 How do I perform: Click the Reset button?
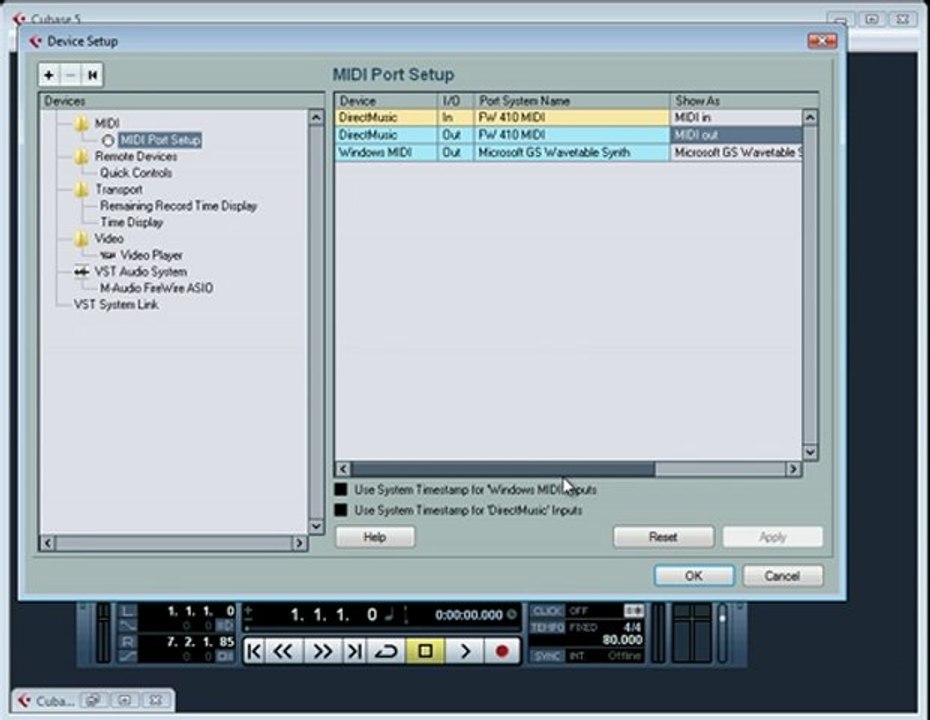point(663,537)
